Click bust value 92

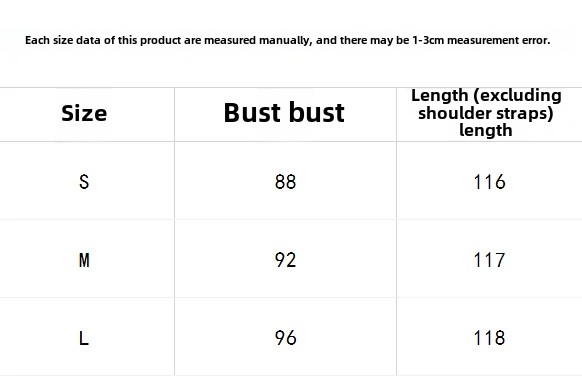[x=285, y=260]
